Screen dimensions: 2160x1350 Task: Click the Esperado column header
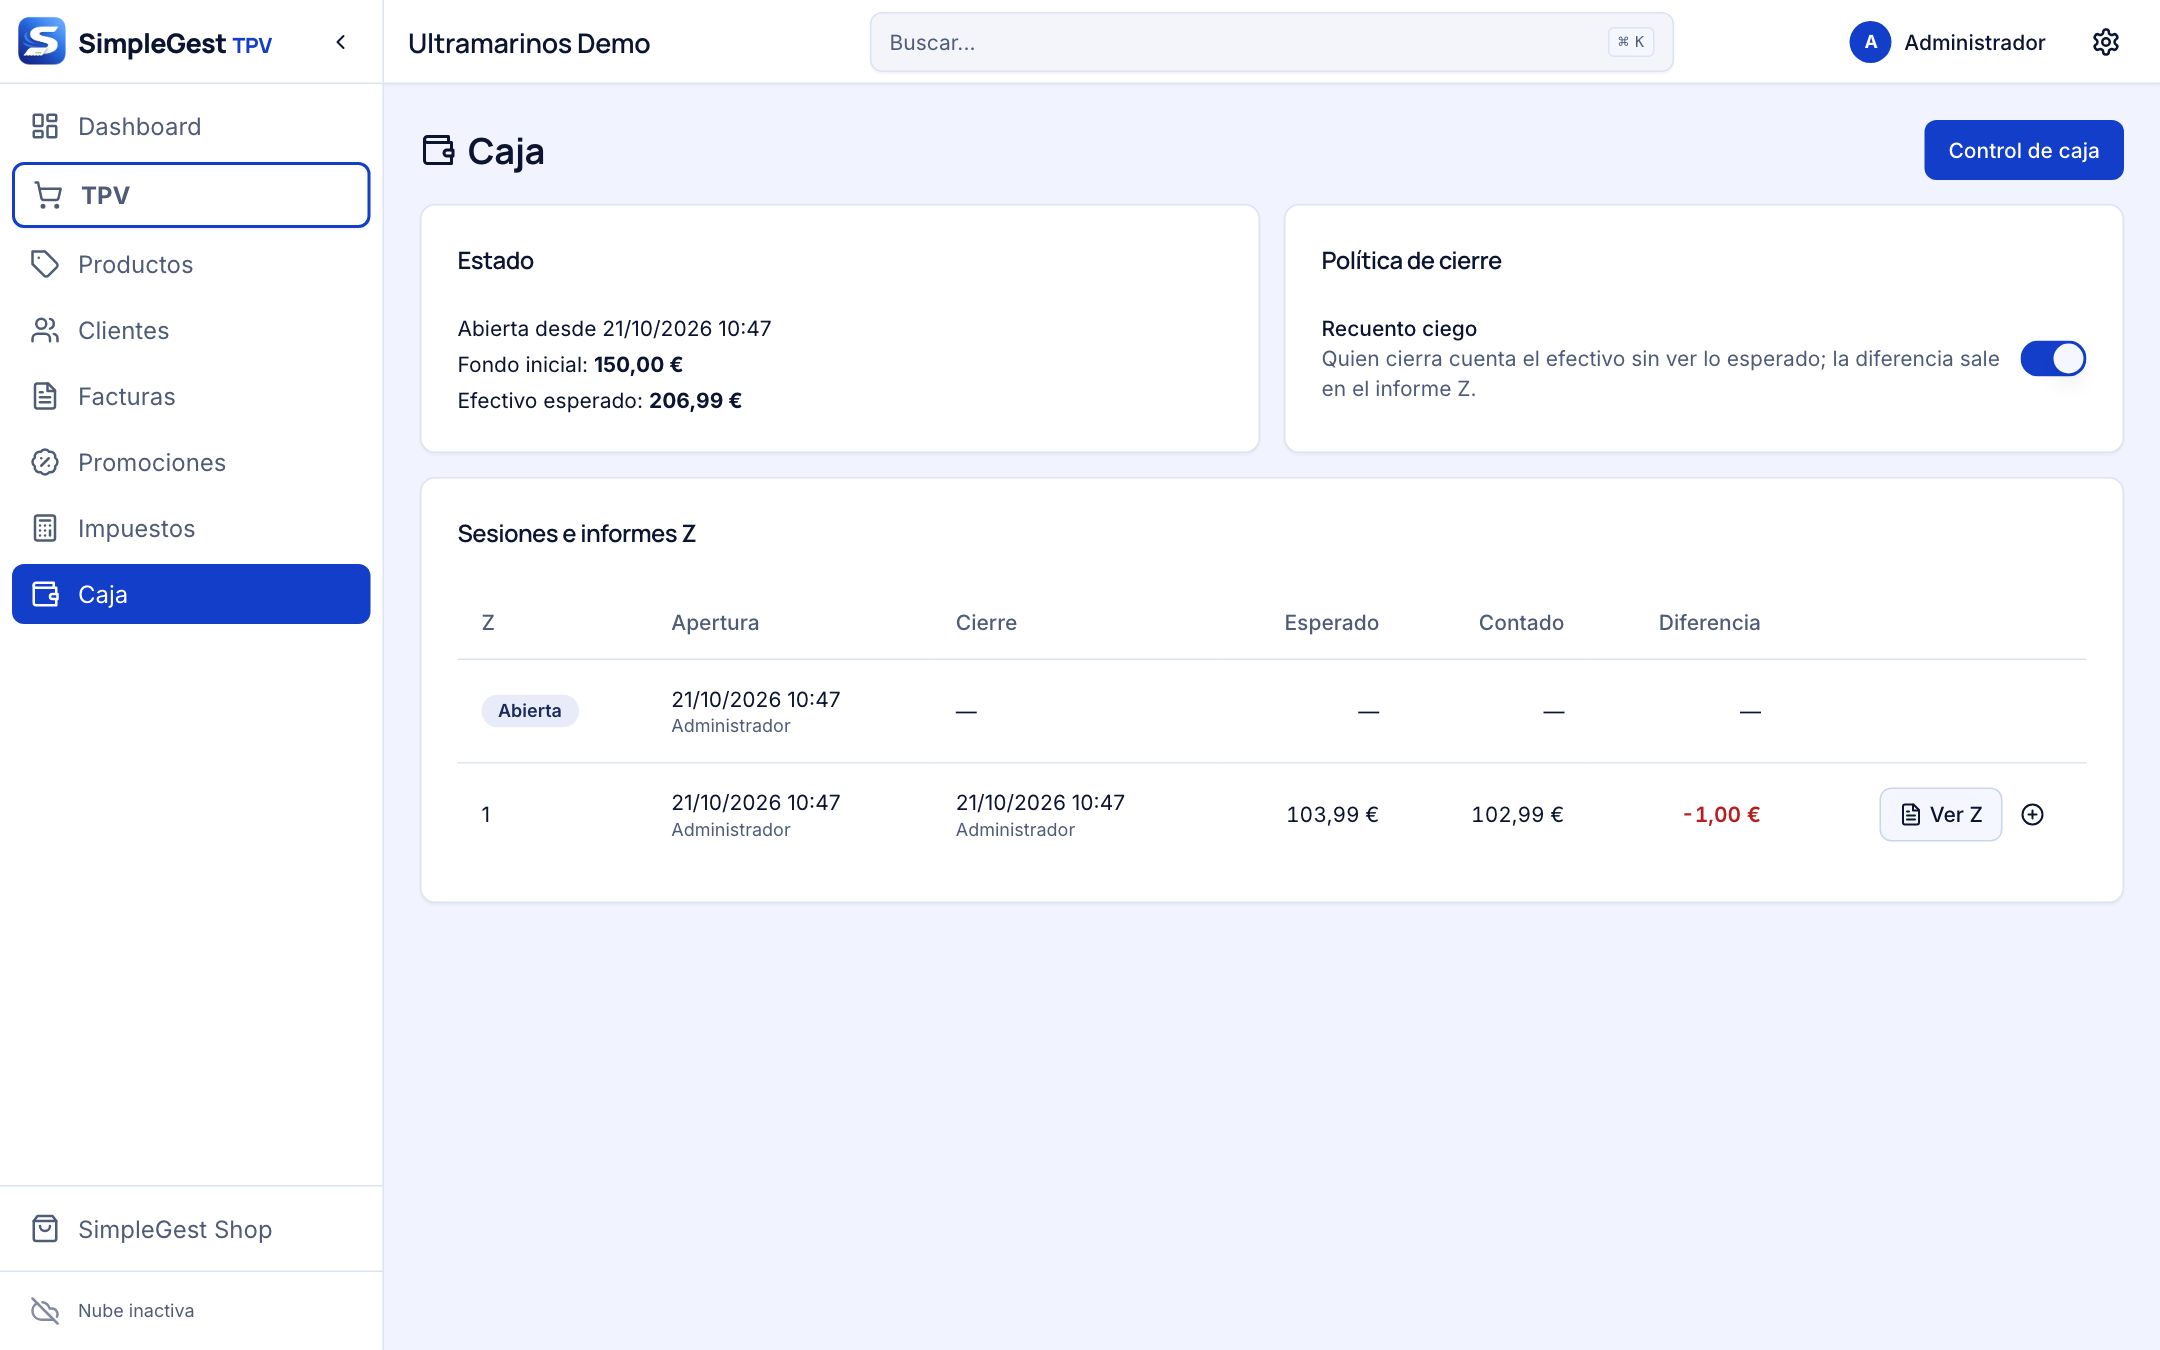coord(1331,622)
